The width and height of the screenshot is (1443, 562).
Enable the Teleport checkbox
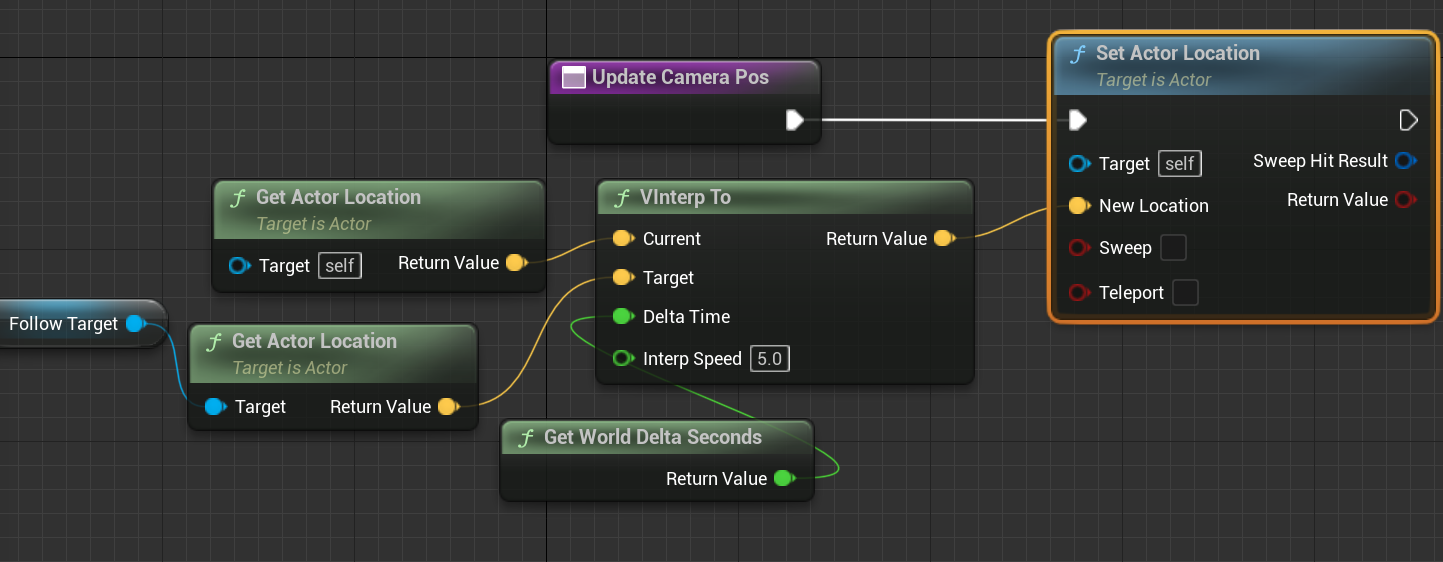[x=1185, y=293]
